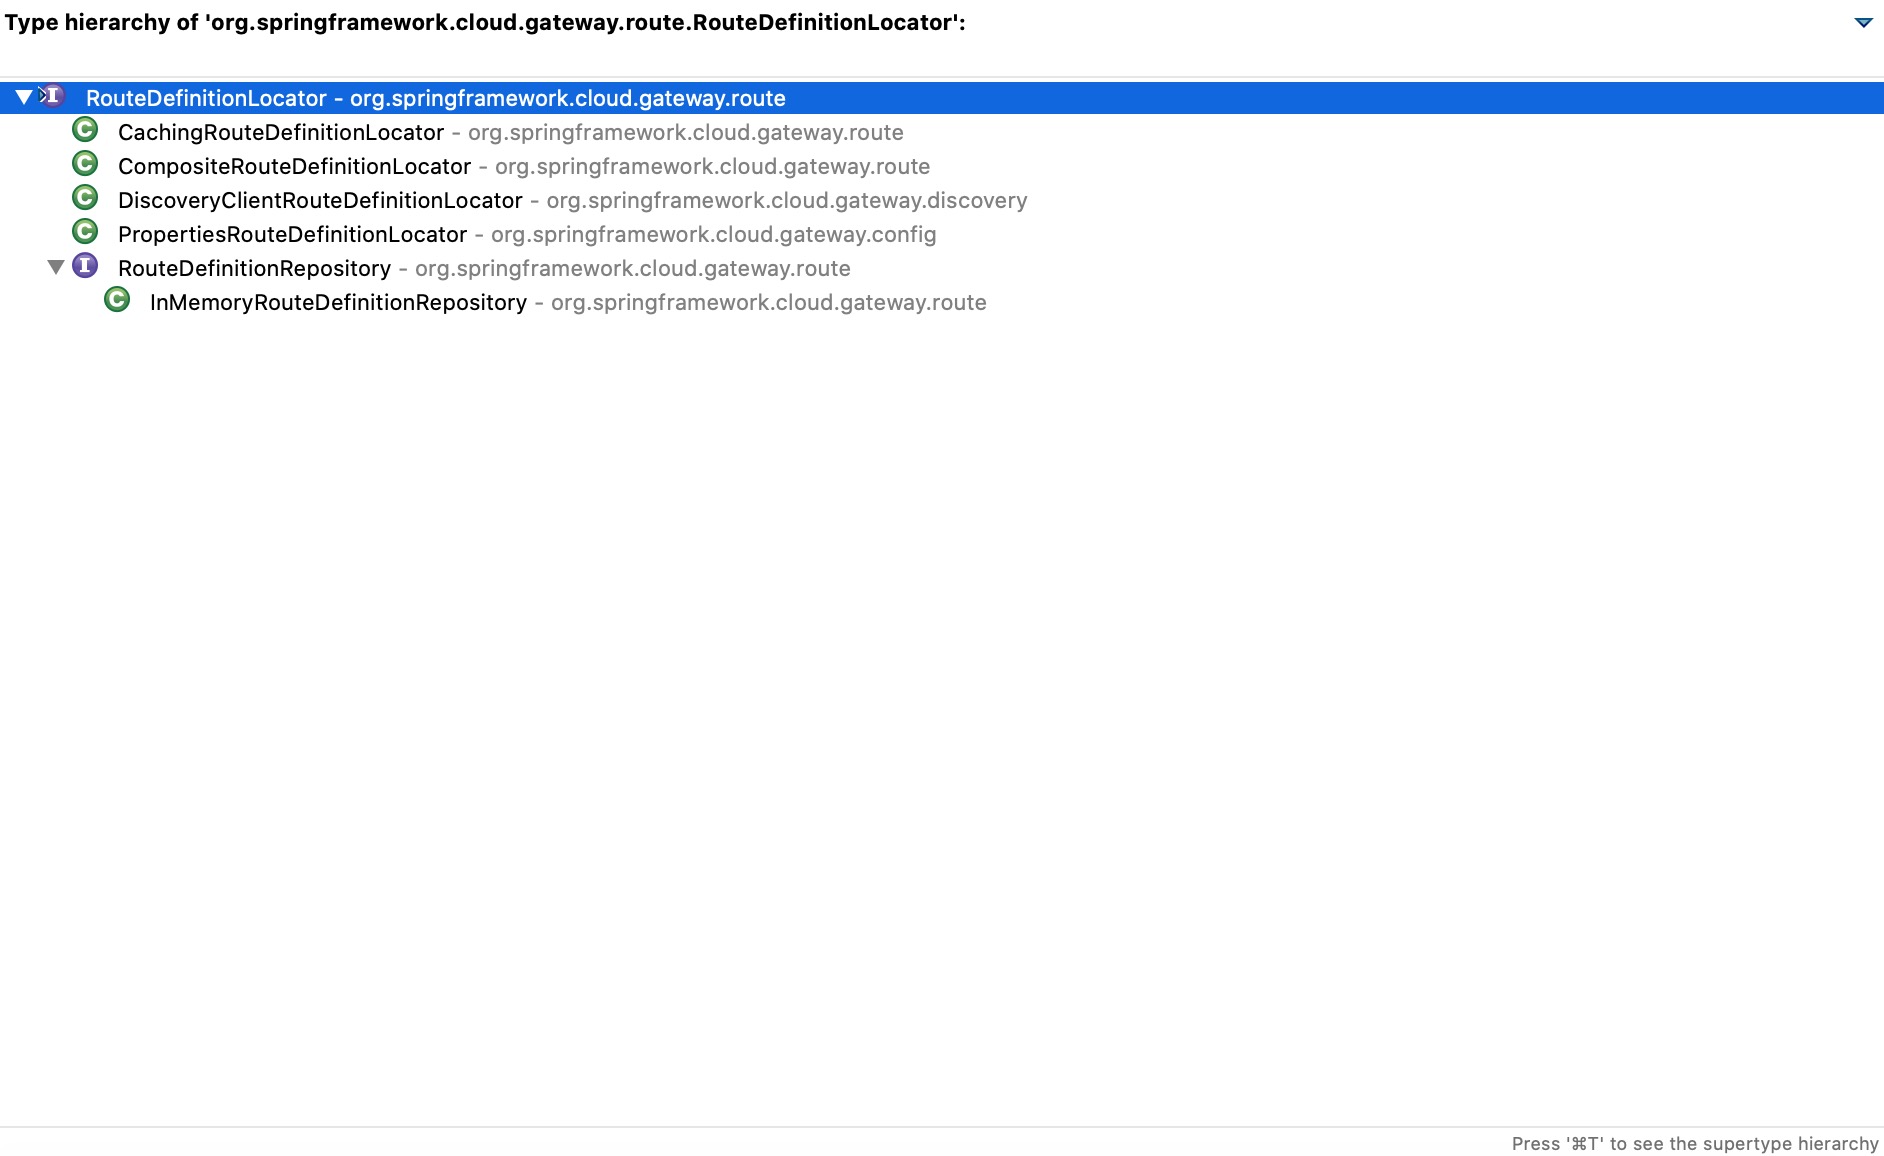Click the org.springframework.cloud.gateway.discovery package label

click(787, 200)
